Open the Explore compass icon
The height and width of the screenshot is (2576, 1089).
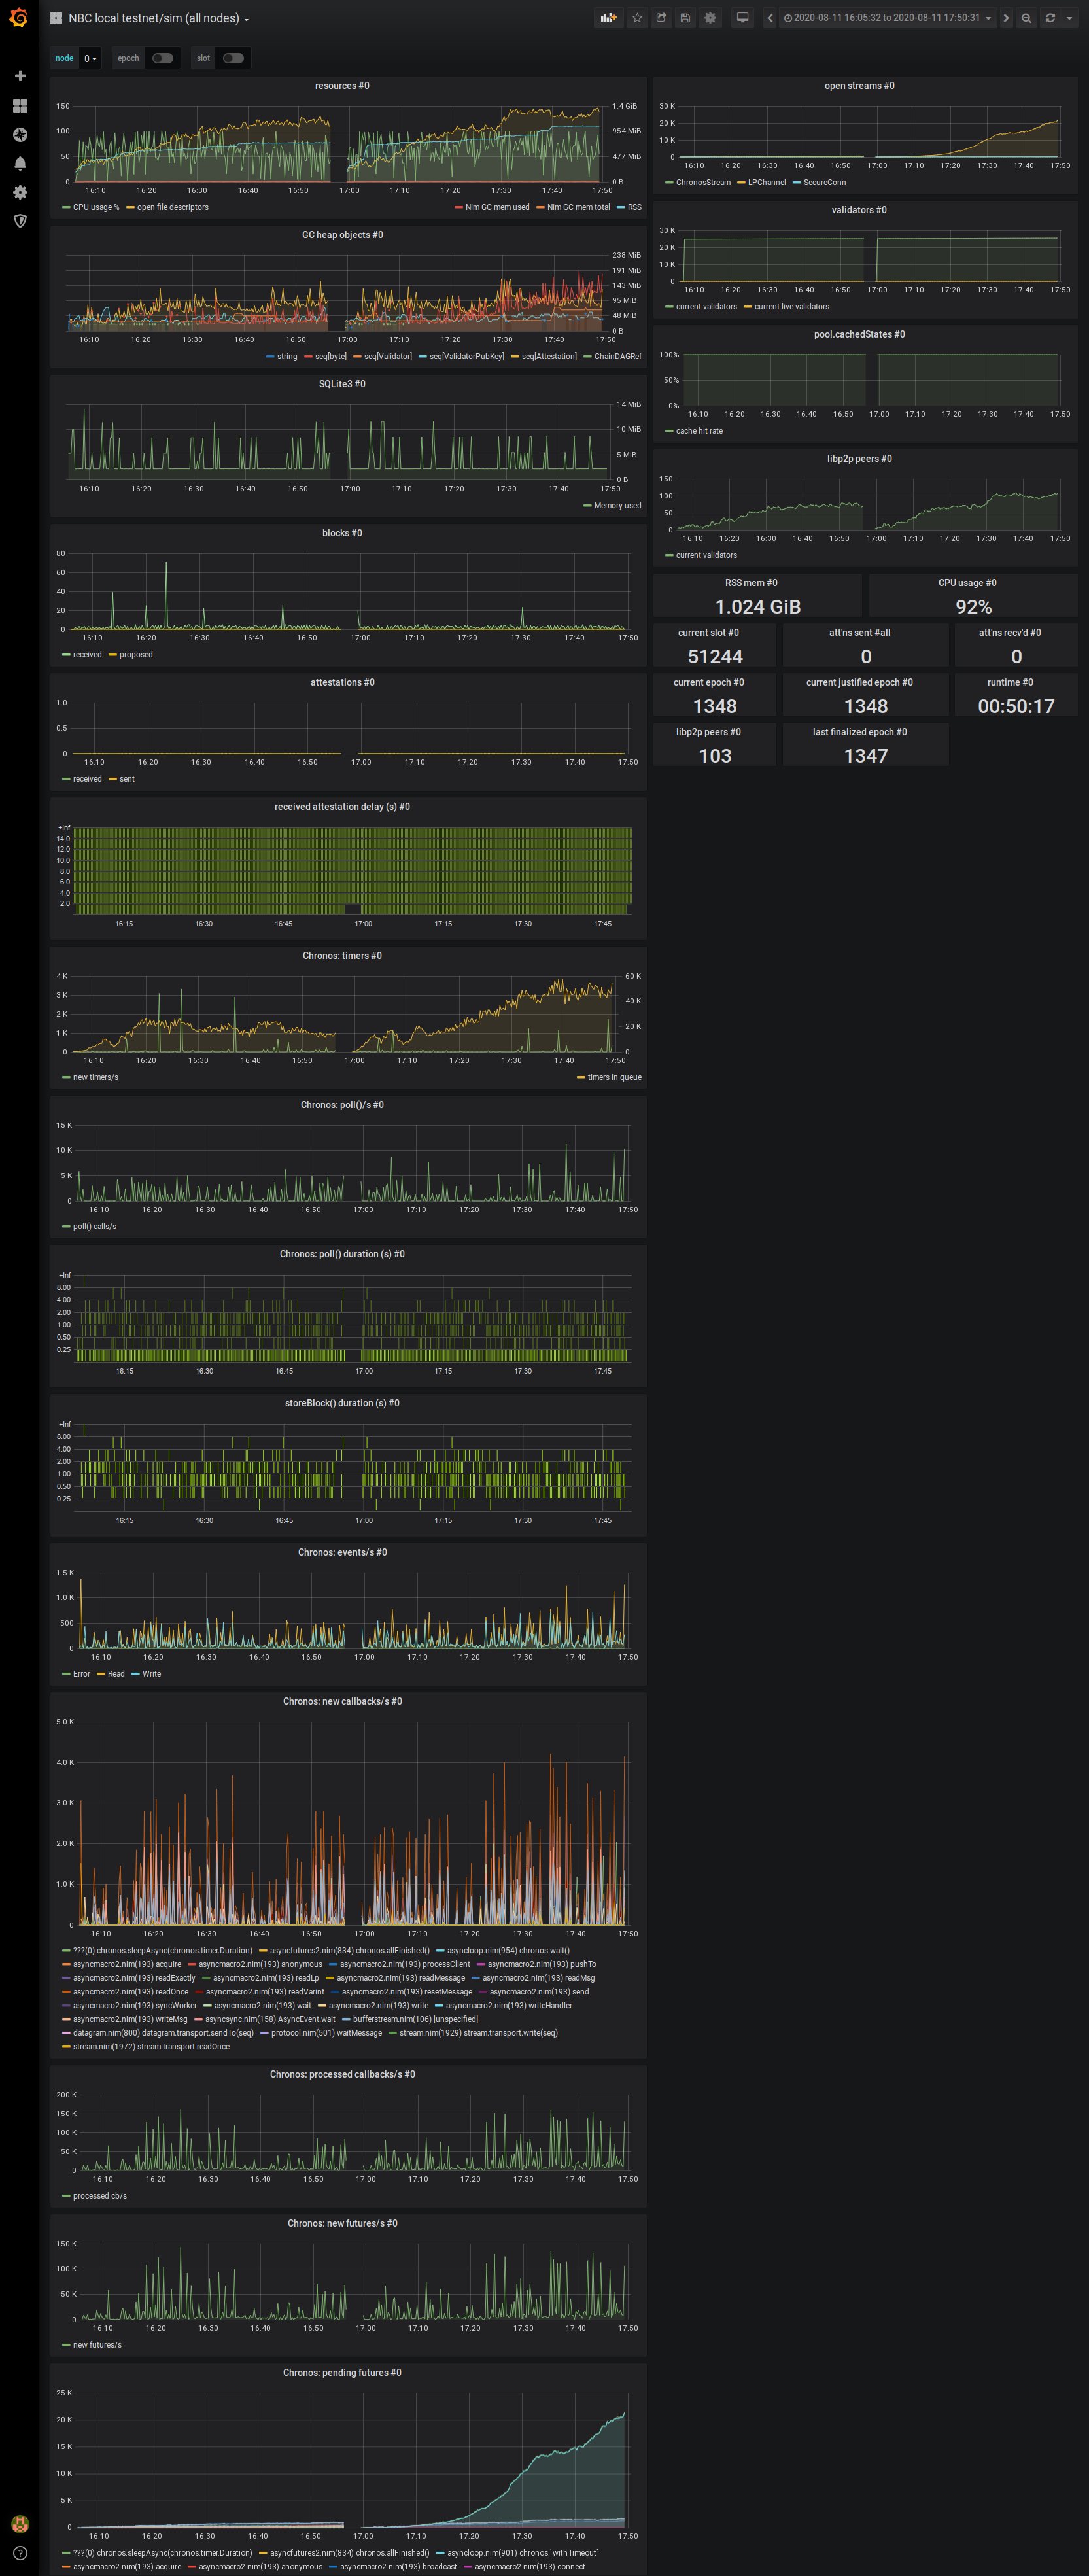click(x=19, y=134)
